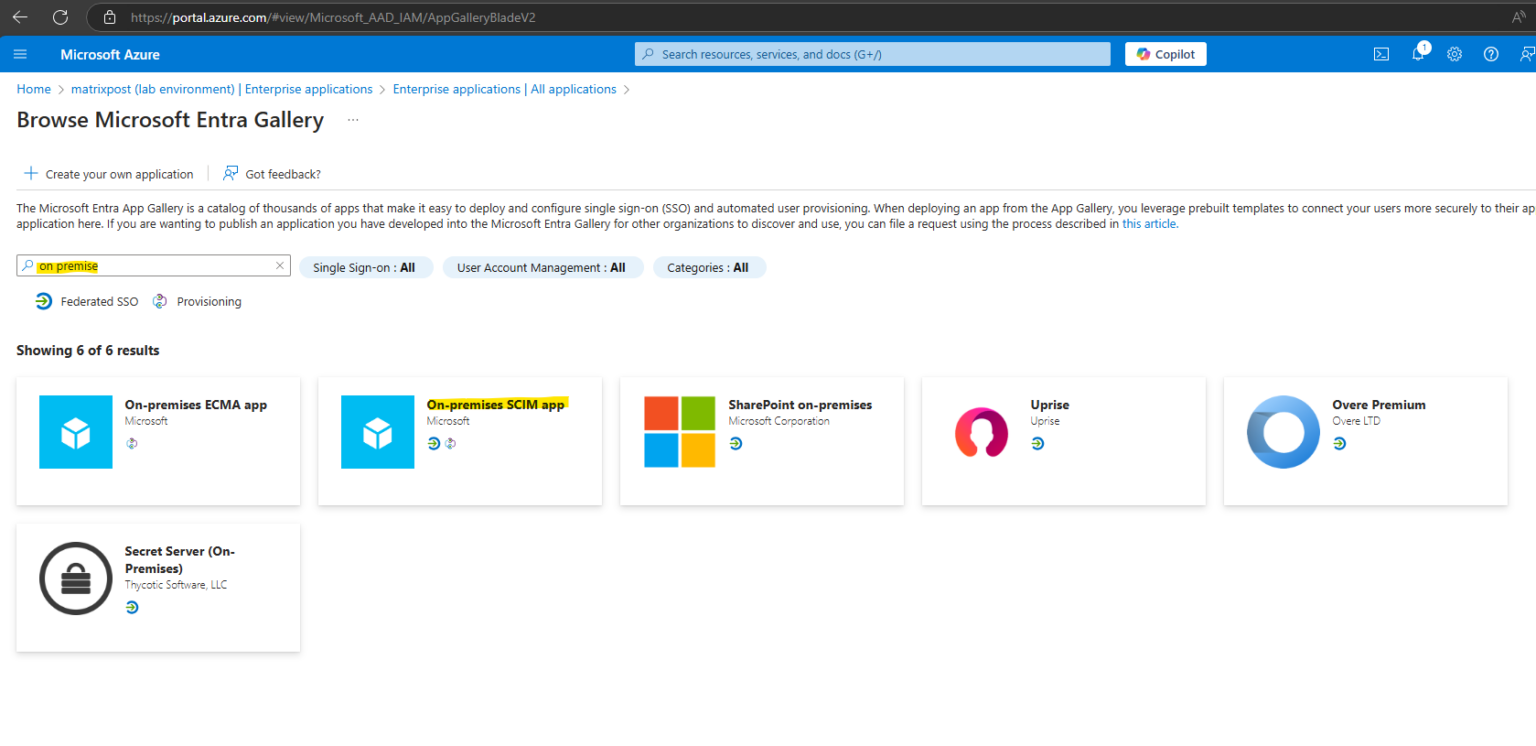Toggle the Federated SSO filter
1536x746 pixels.
(86, 301)
